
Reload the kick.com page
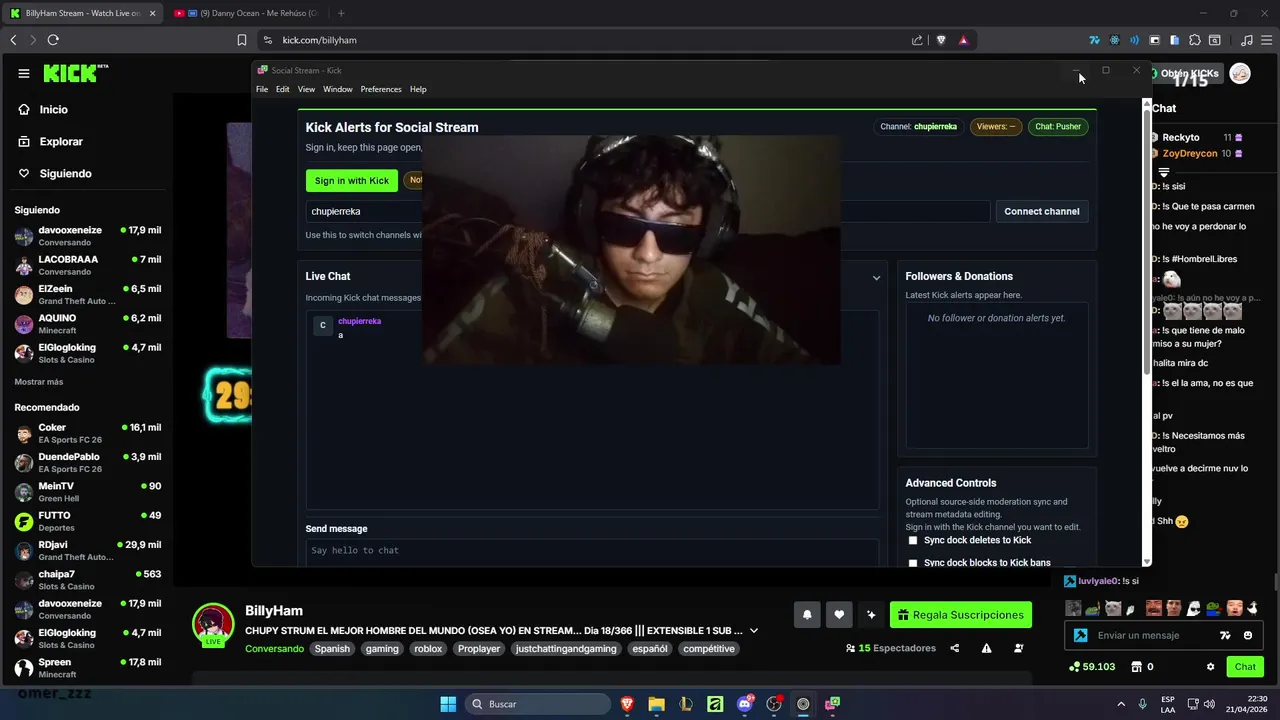coord(53,40)
